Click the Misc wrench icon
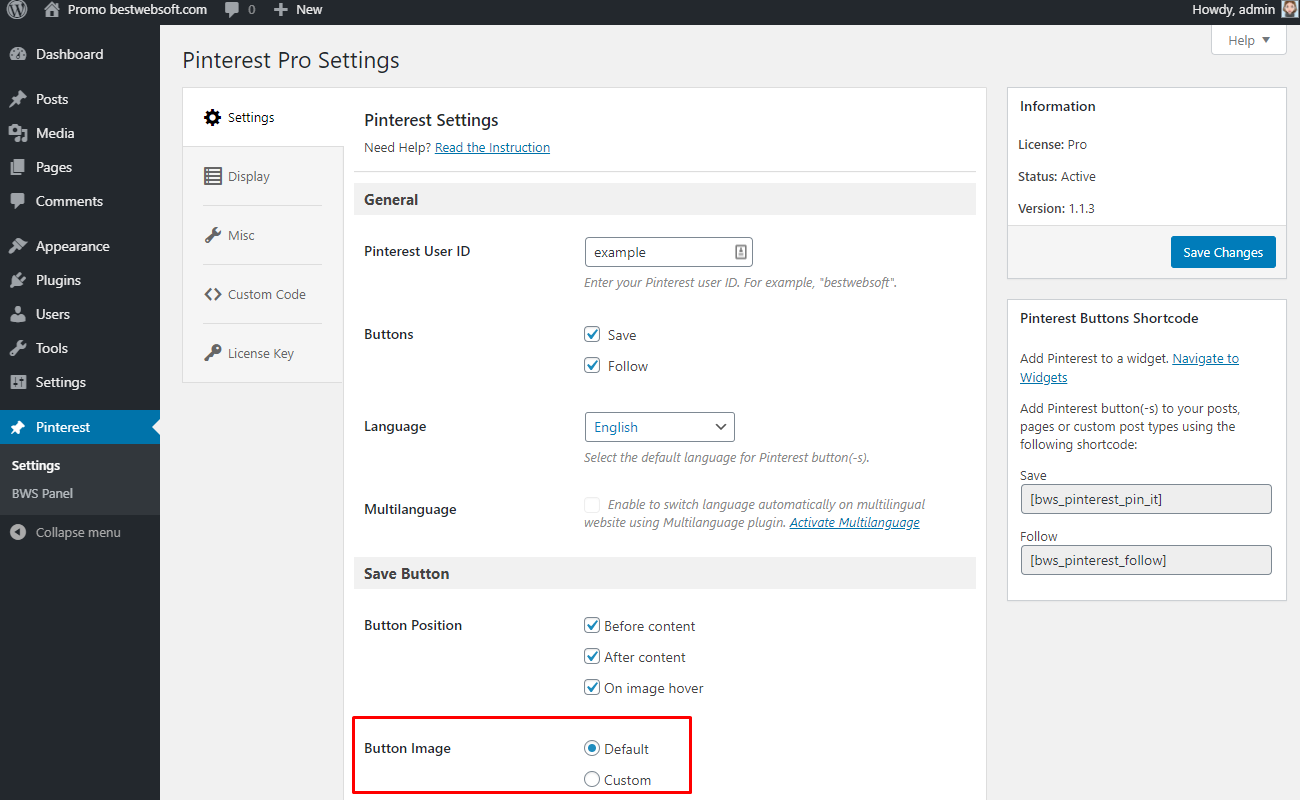 tap(213, 235)
